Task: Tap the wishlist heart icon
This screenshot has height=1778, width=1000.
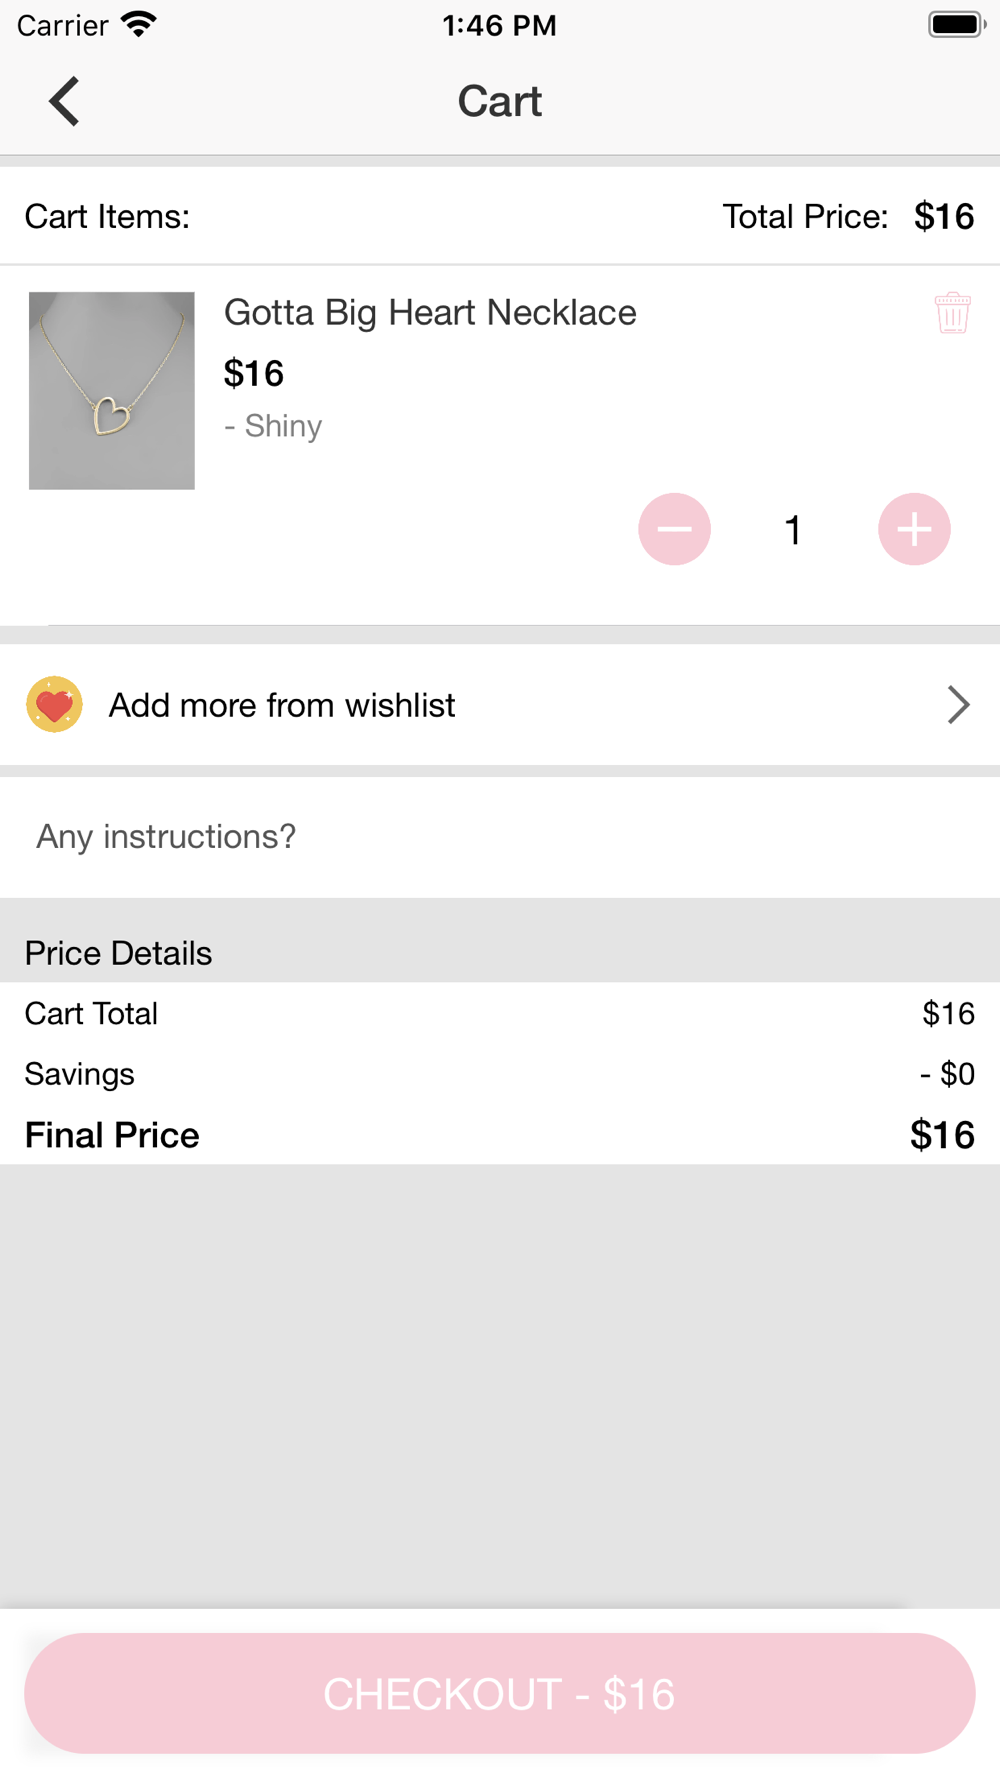Action: click(54, 705)
